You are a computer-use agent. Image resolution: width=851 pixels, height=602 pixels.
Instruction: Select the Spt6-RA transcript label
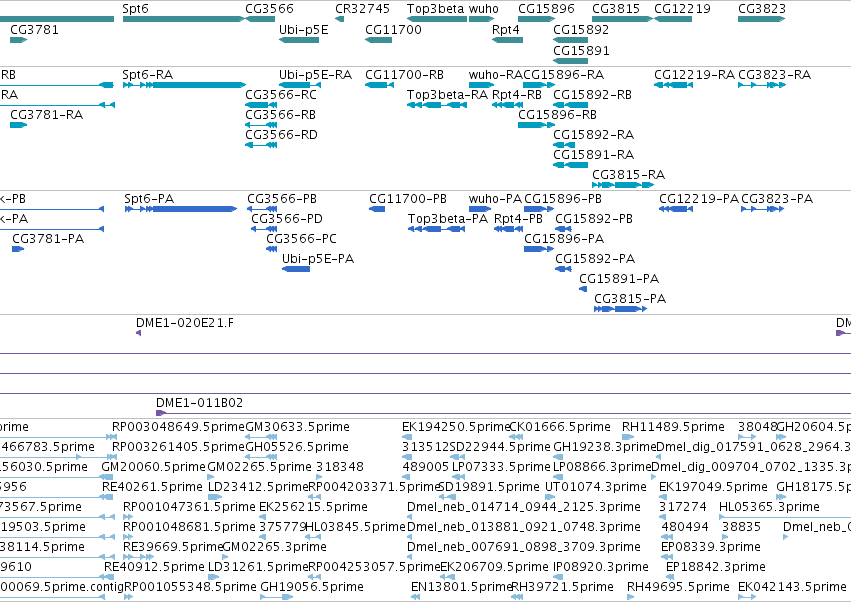click(148, 74)
